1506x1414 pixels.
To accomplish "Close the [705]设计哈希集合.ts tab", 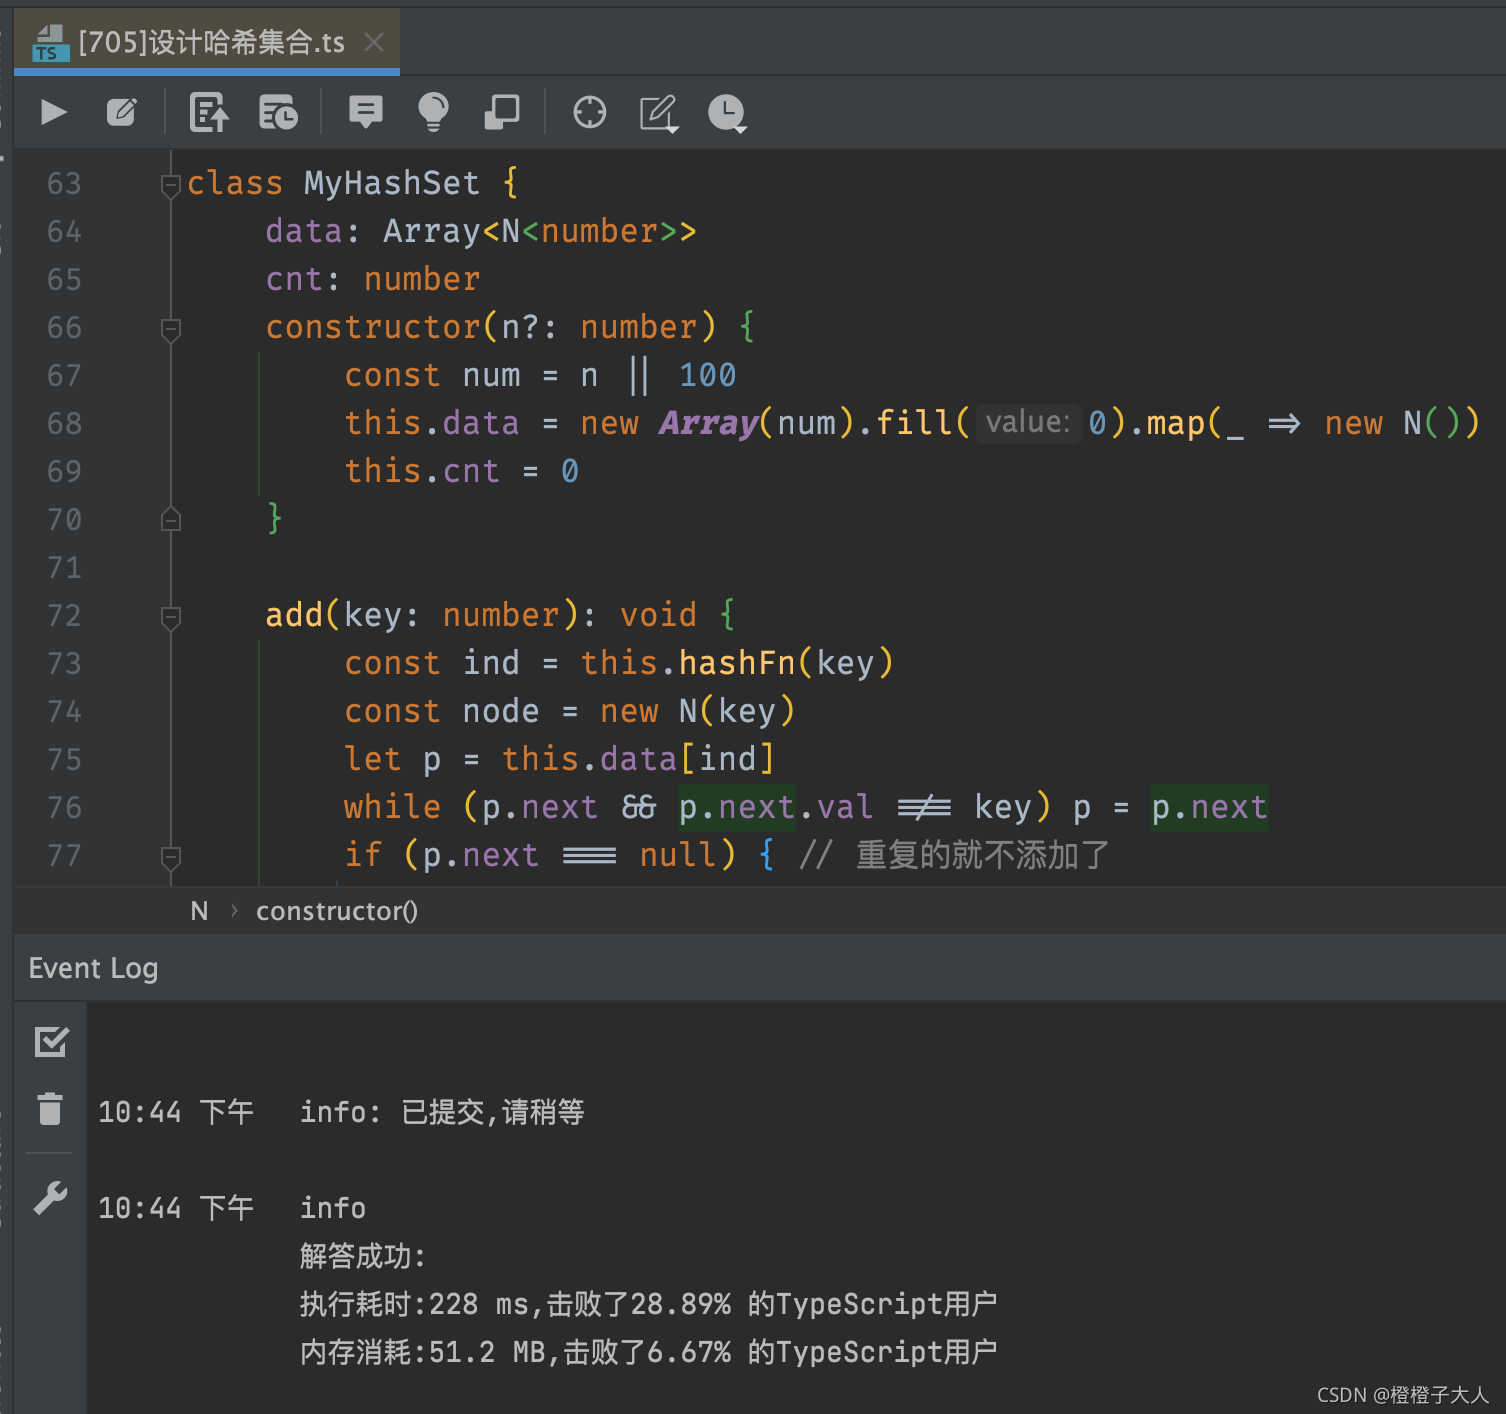I will (x=374, y=42).
